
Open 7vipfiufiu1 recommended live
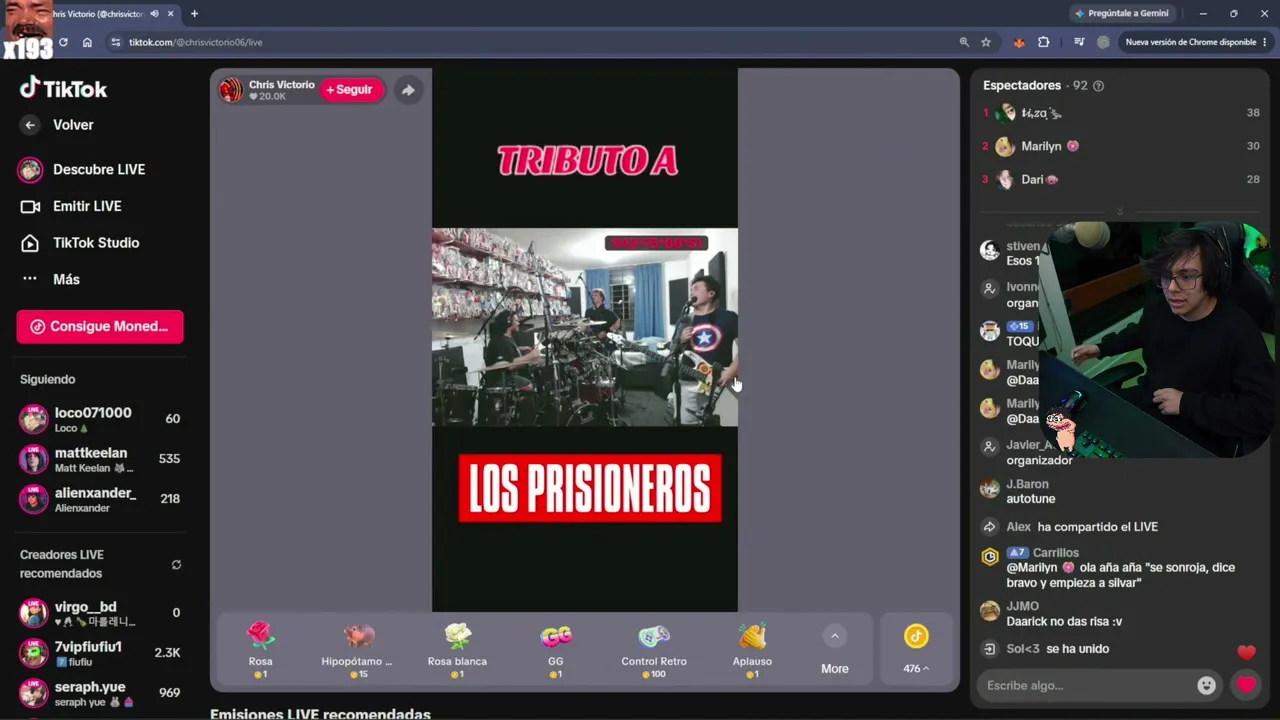click(100, 653)
